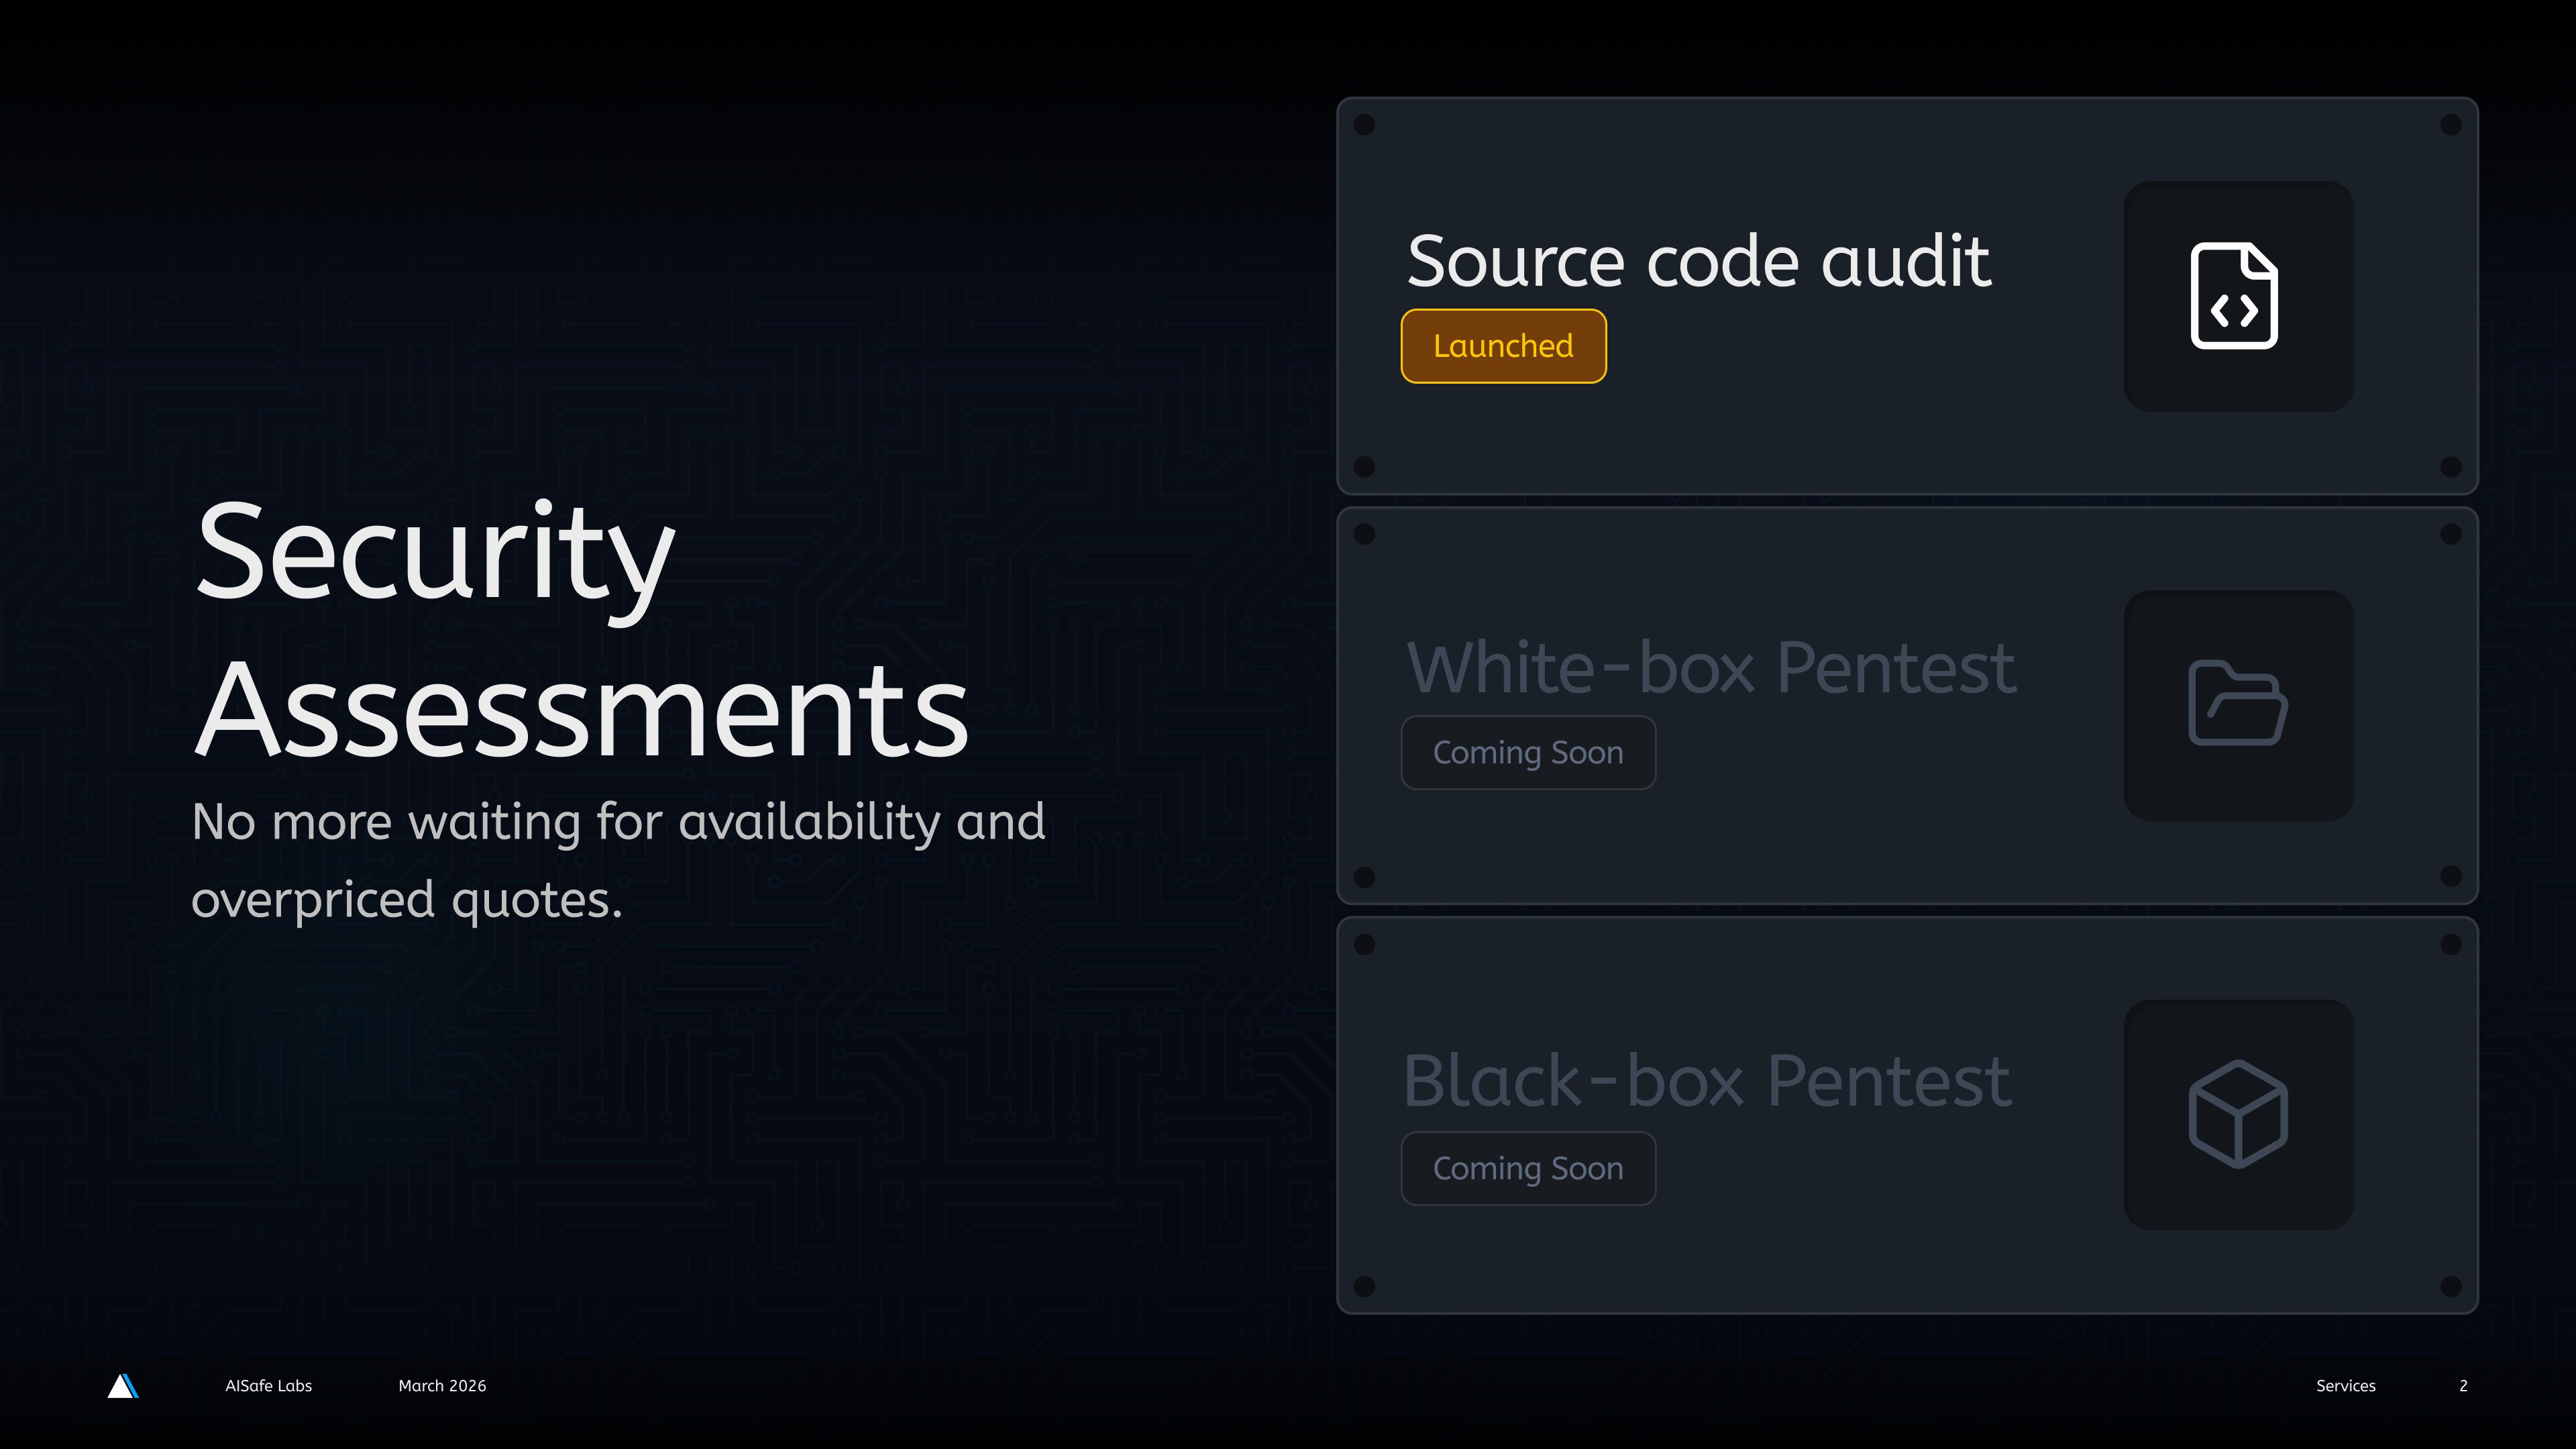The image size is (2576, 1449).
Task: Click the bottom-right dot of Source code card
Action: 2451,467
